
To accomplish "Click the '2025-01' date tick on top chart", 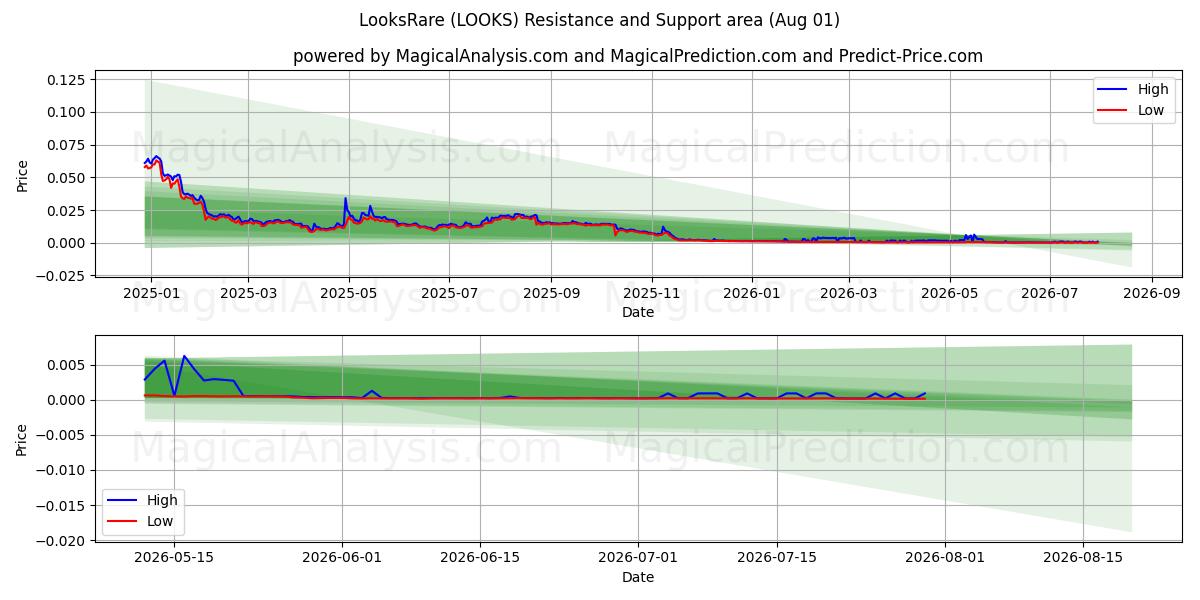I will pyautogui.click(x=151, y=293).
